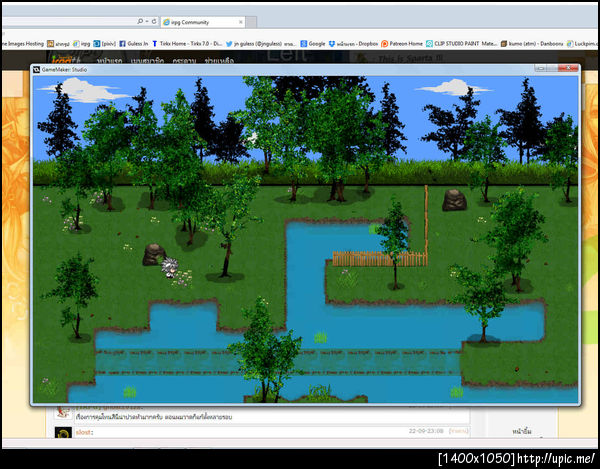Click the wooden fence by the pond
Screen dimensions: 600x469
click(x=379, y=259)
